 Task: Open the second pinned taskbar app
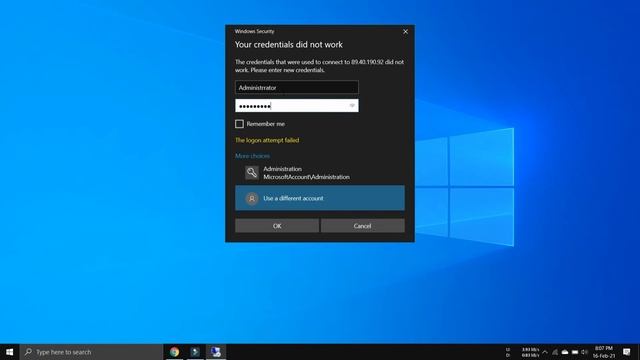195,352
